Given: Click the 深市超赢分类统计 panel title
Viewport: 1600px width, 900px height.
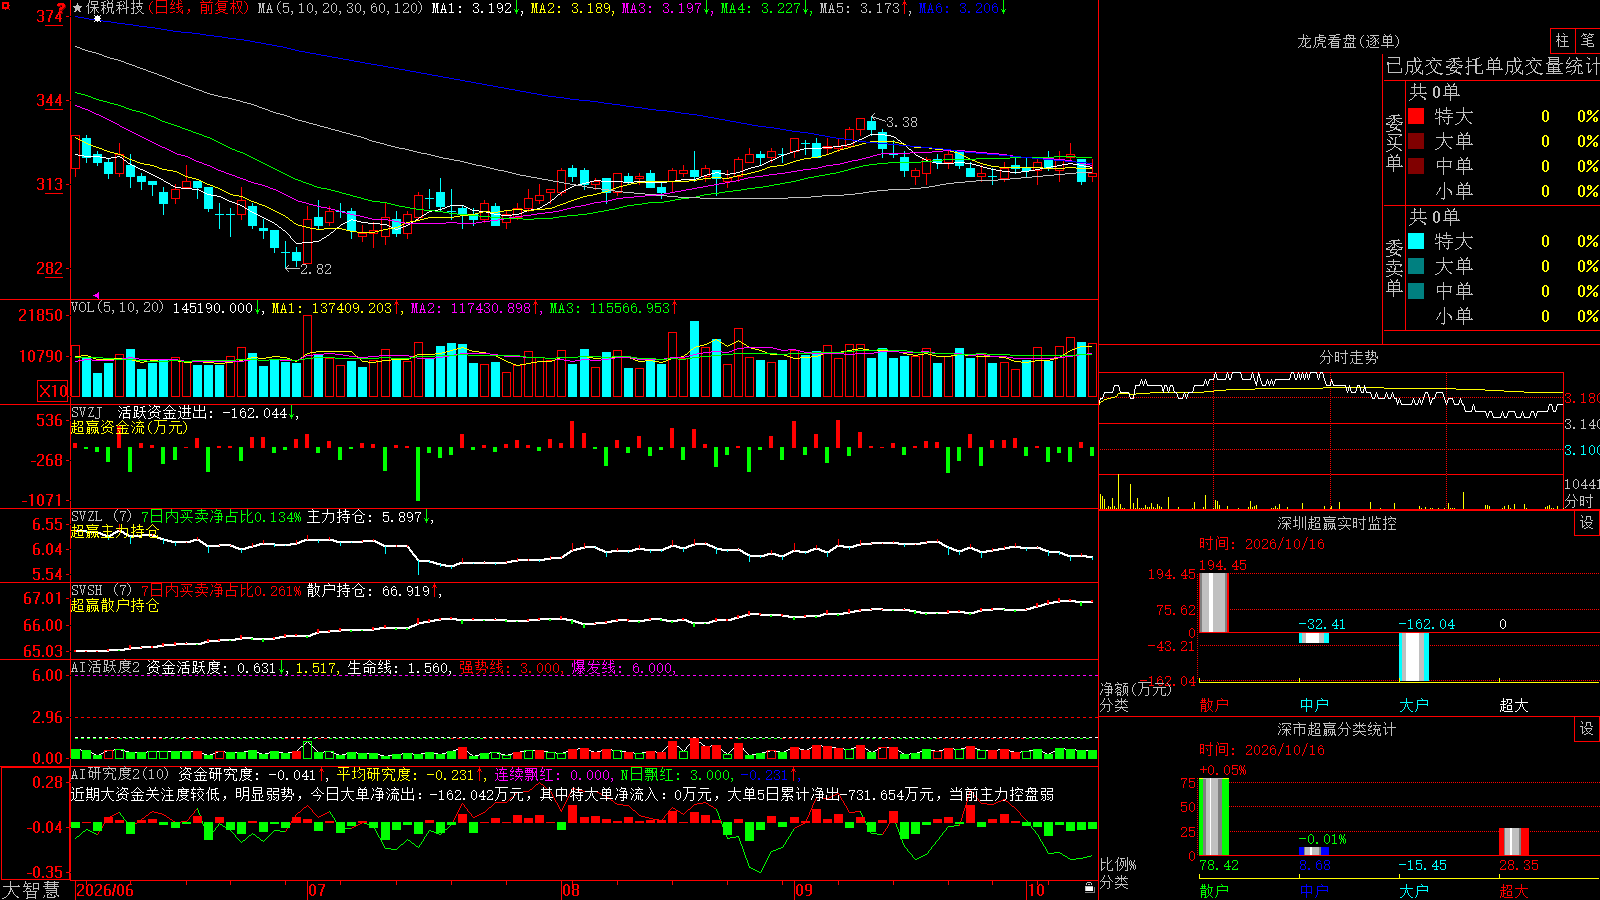Looking at the screenshot, I should pos(1336,729).
